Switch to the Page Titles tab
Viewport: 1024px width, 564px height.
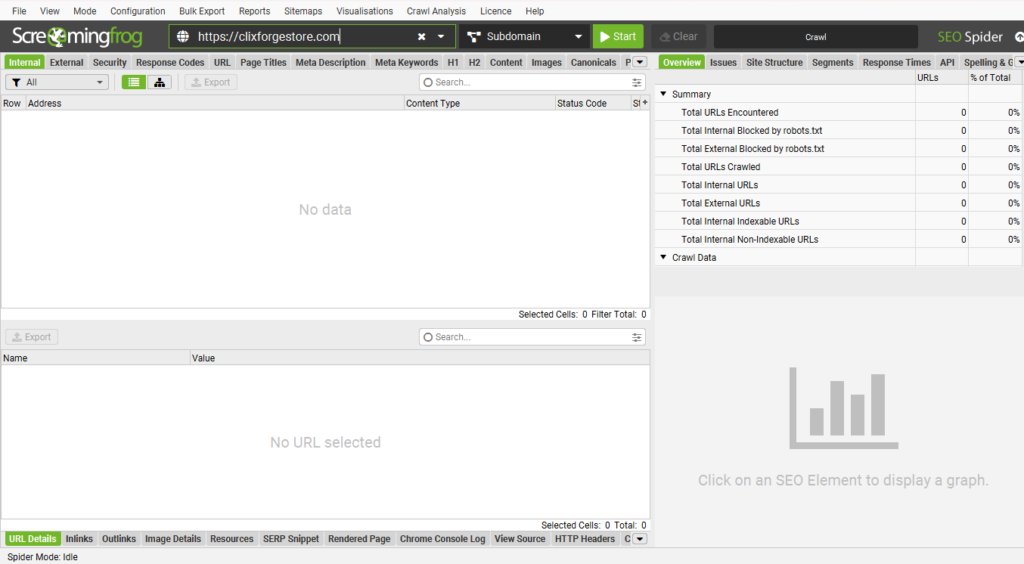pyautogui.click(x=263, y=62)
